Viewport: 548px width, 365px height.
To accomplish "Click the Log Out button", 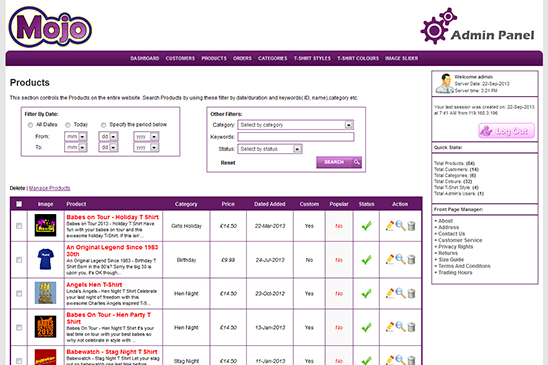I will point(506,131).
